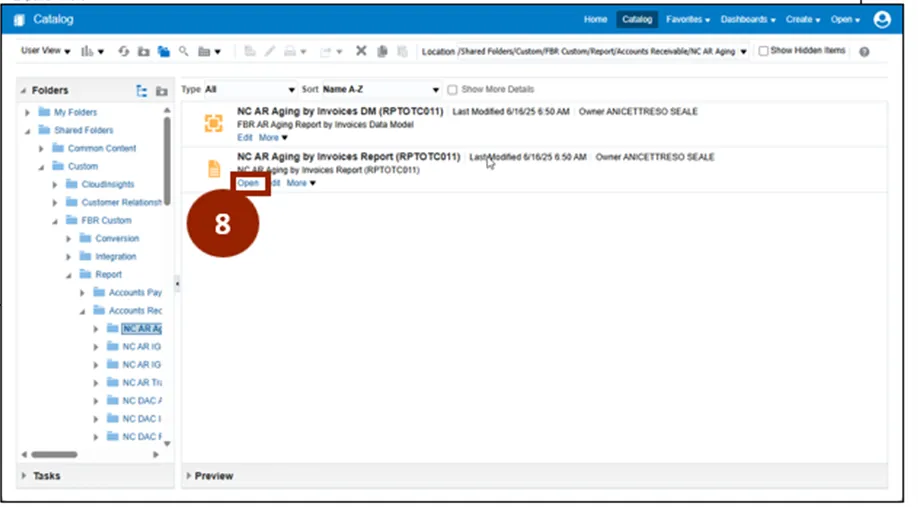Enable the Show Hidden Items checkbox
The width and height of the screenshot is (918, 507).
(x=763, y=51)
